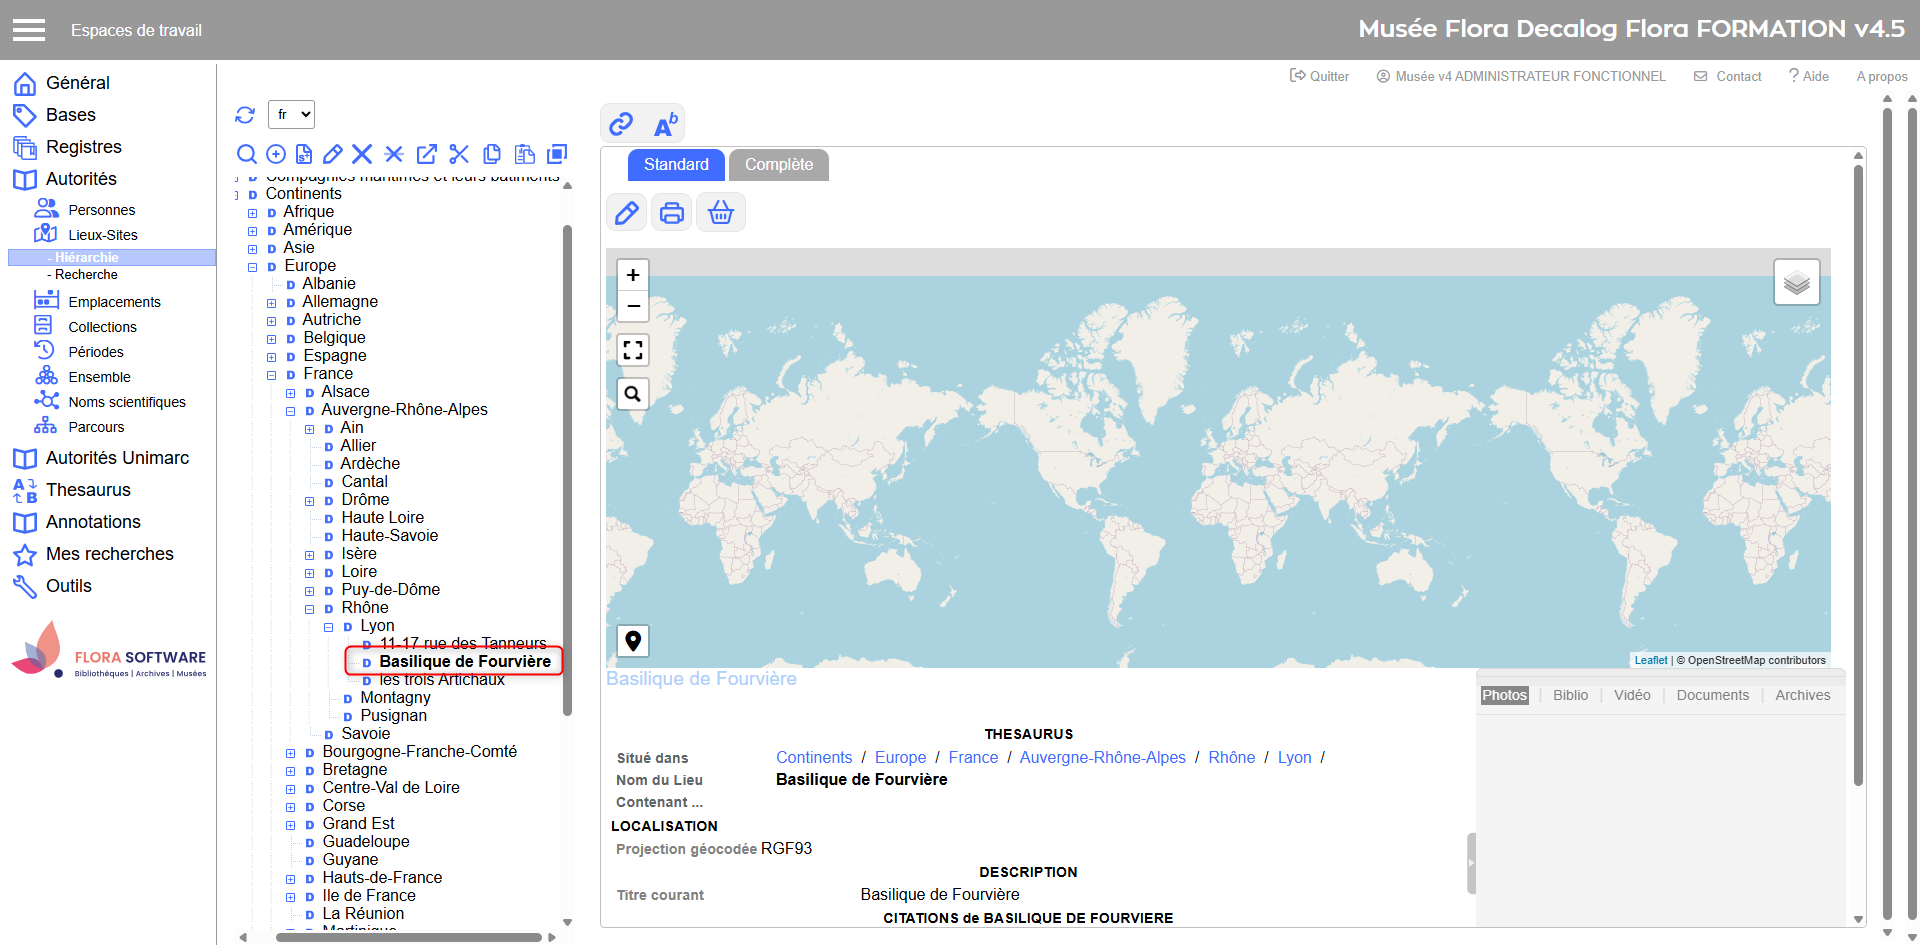Open the language dropdown showing fr
Viewport: 1920px width, 945px height.
click(291, 115)
